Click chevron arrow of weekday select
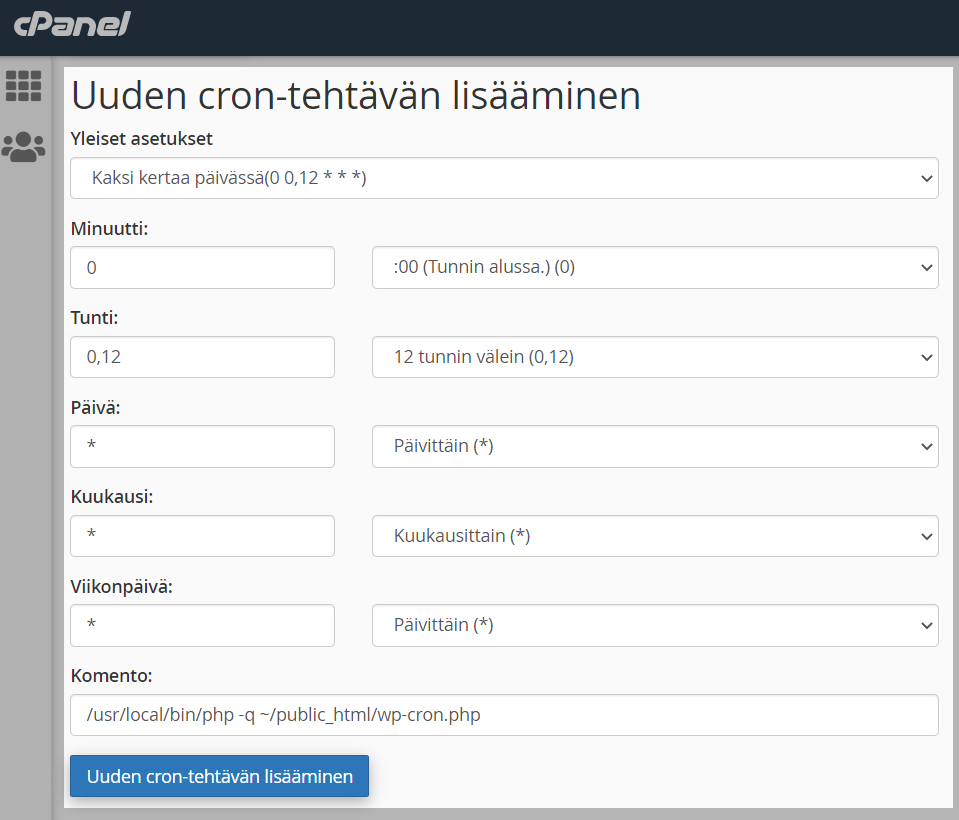 927,626
